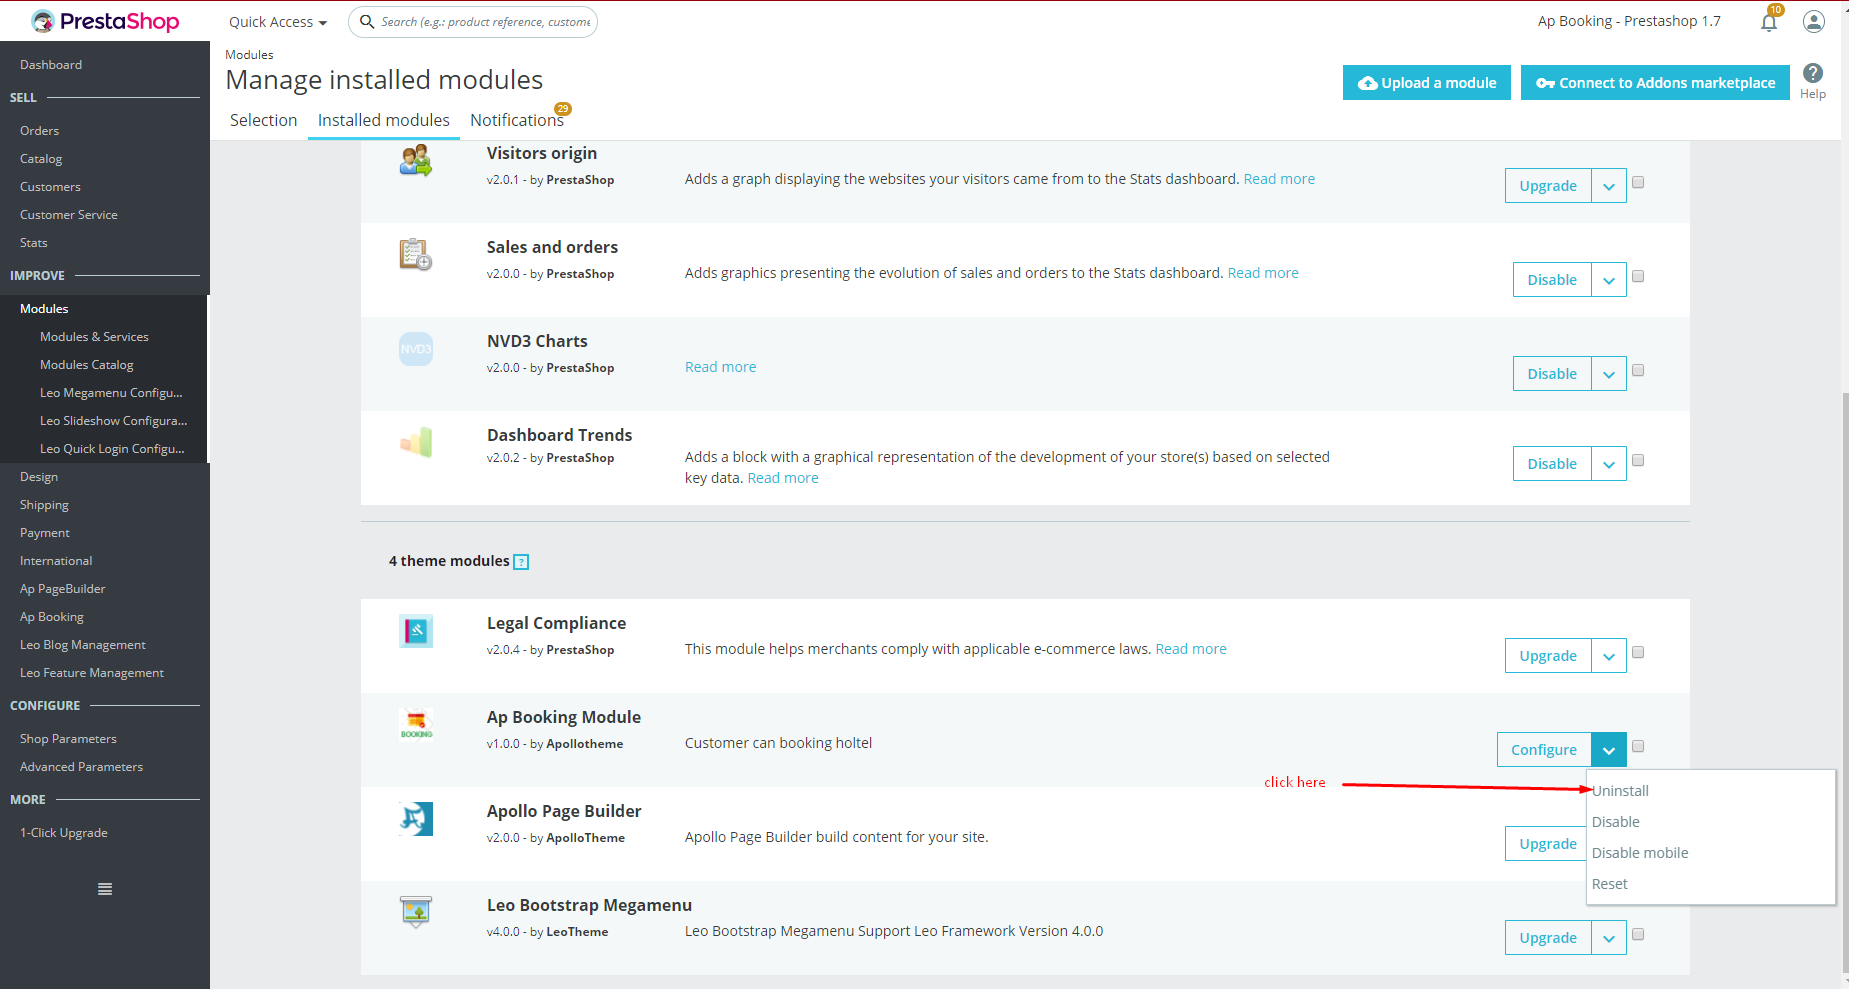This screenshot has height=989, width=1849.
Task: Click Connect to Addons marketplace button
Action: pos(1655,83)
